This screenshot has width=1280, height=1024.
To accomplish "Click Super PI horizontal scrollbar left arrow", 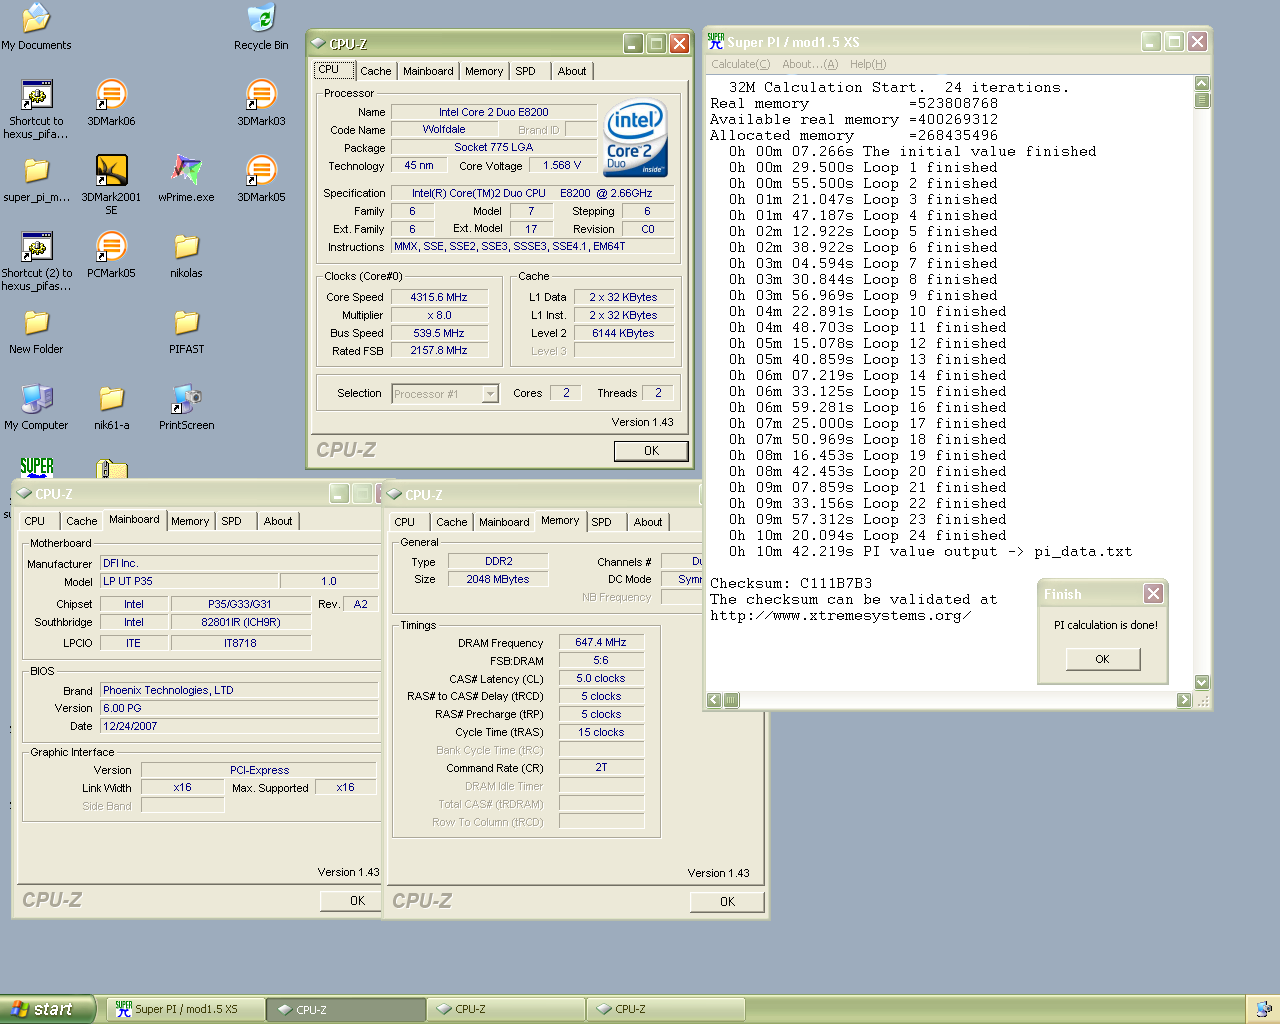I will point(714,700).
